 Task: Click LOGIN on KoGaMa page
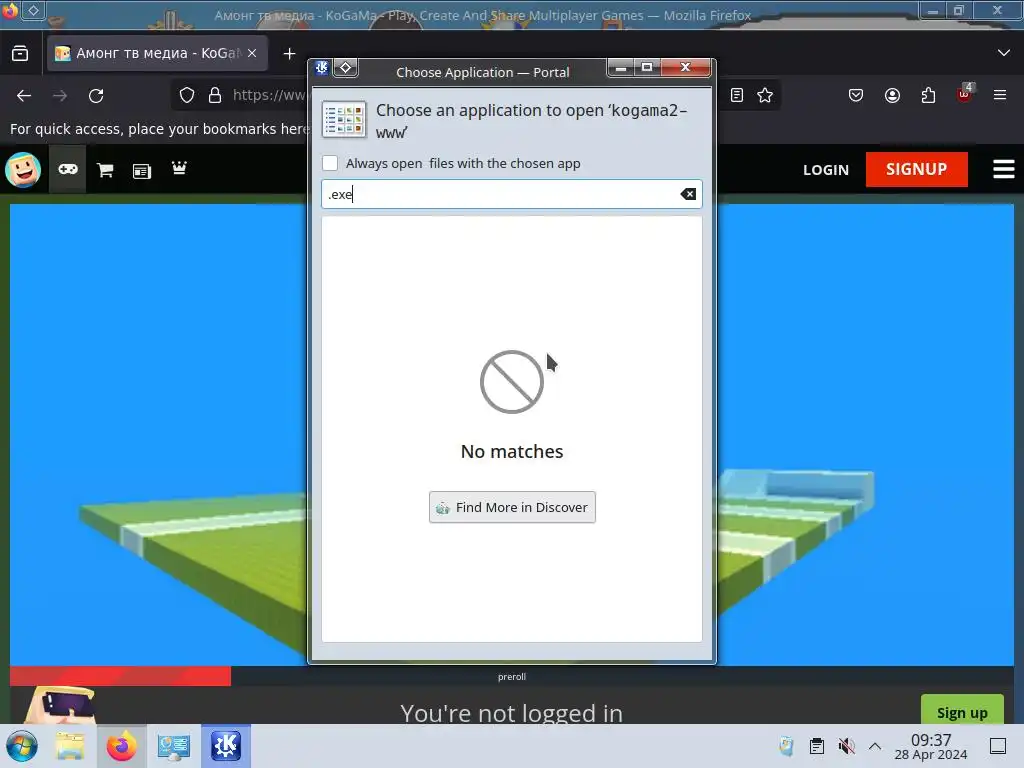click(x=825, y=170)
